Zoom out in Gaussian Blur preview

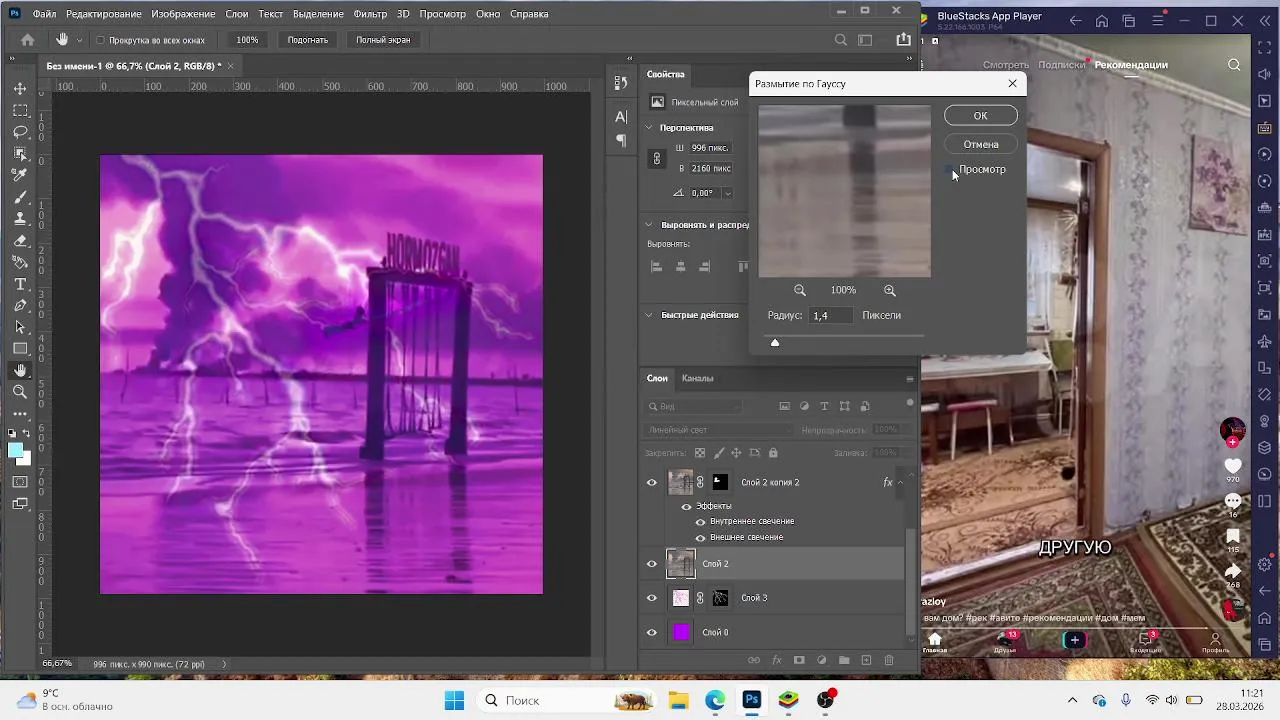[800, 290]
